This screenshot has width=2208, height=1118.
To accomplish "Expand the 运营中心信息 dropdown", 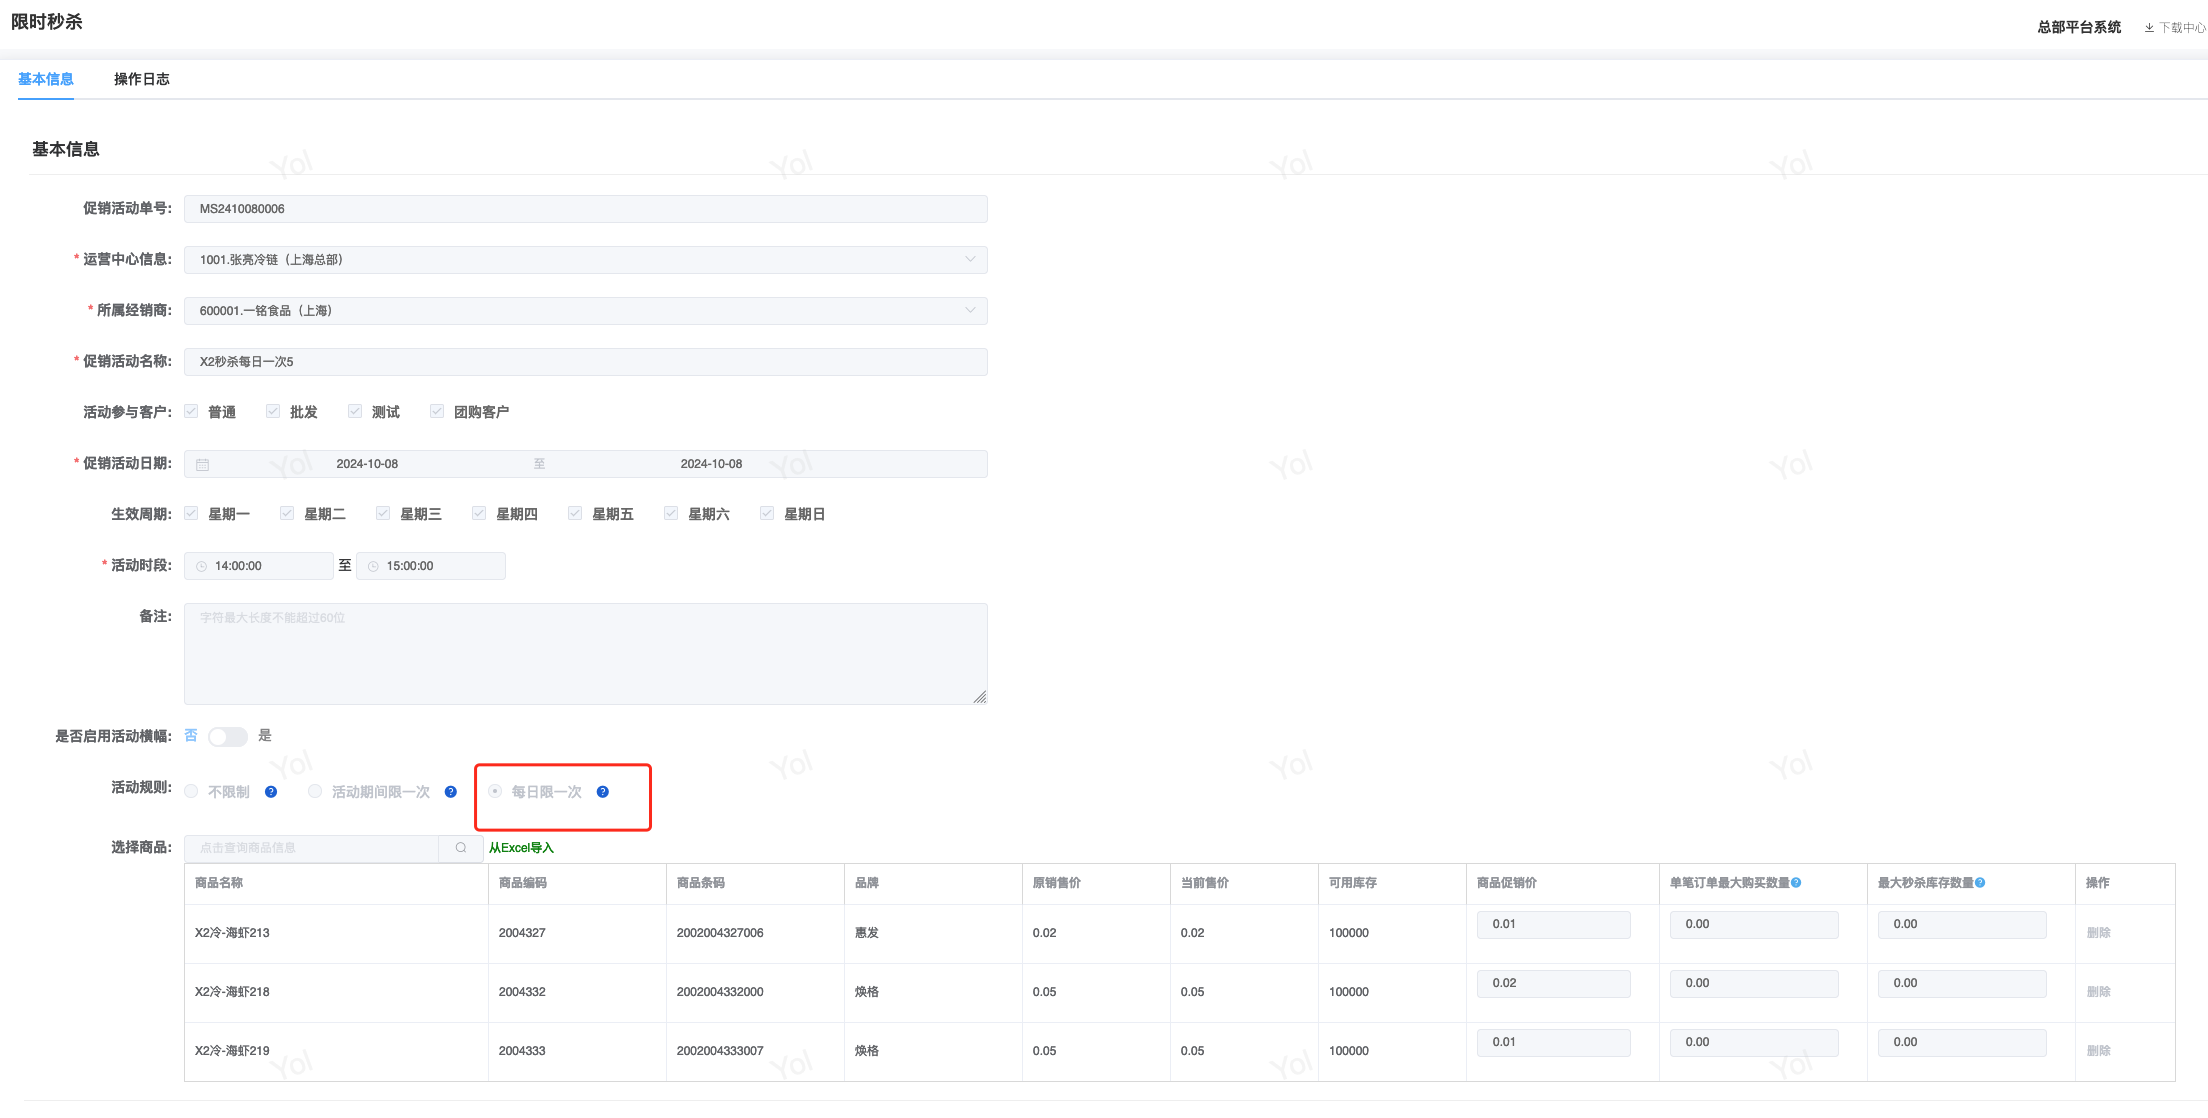I will click(969, 260).
